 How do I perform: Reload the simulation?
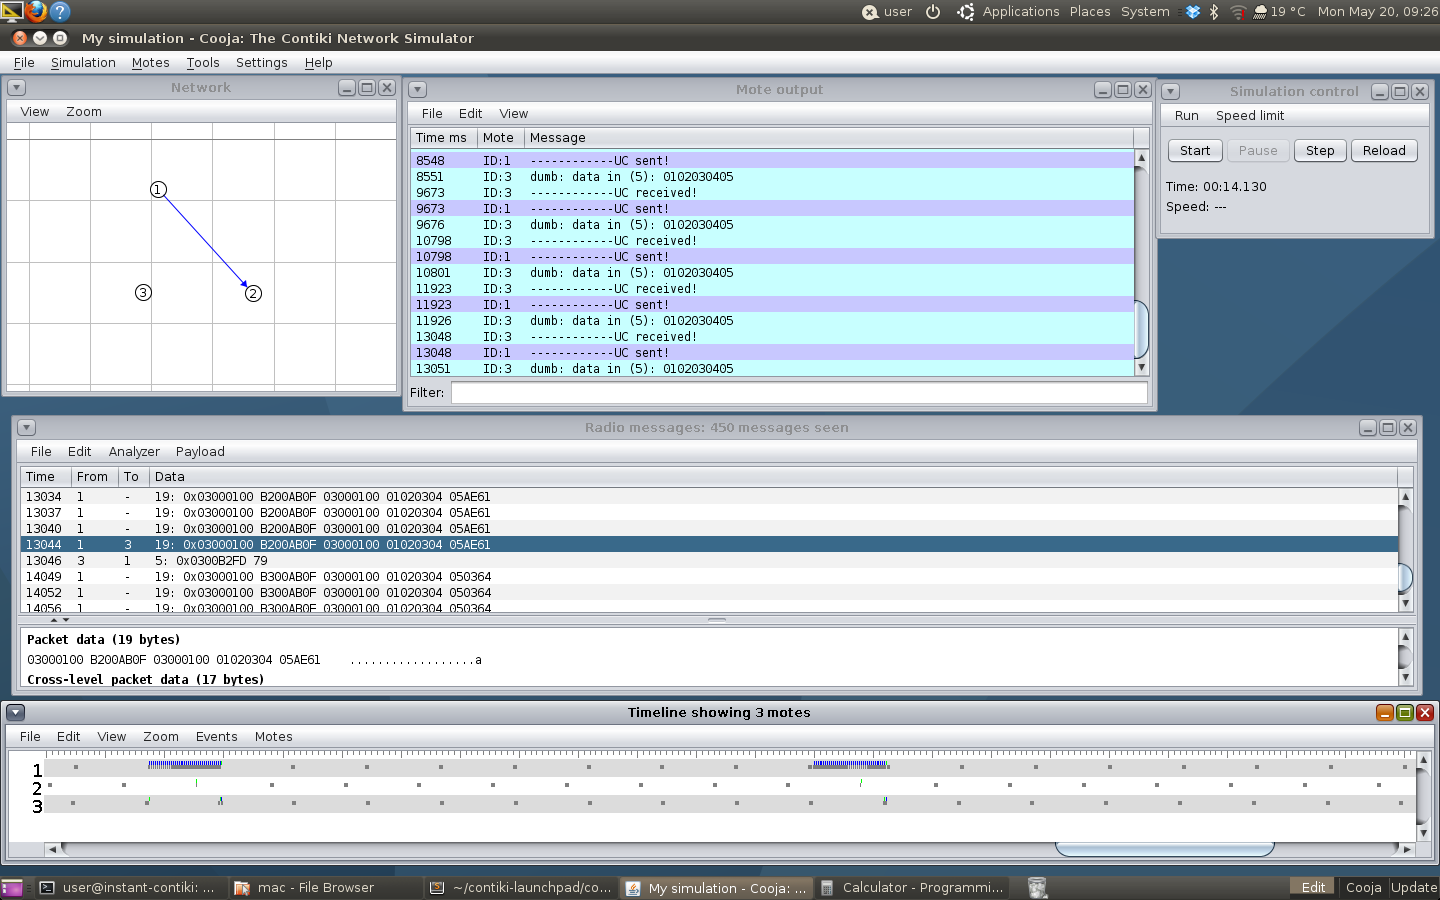pyautogui.click(x=1384, y=151)
